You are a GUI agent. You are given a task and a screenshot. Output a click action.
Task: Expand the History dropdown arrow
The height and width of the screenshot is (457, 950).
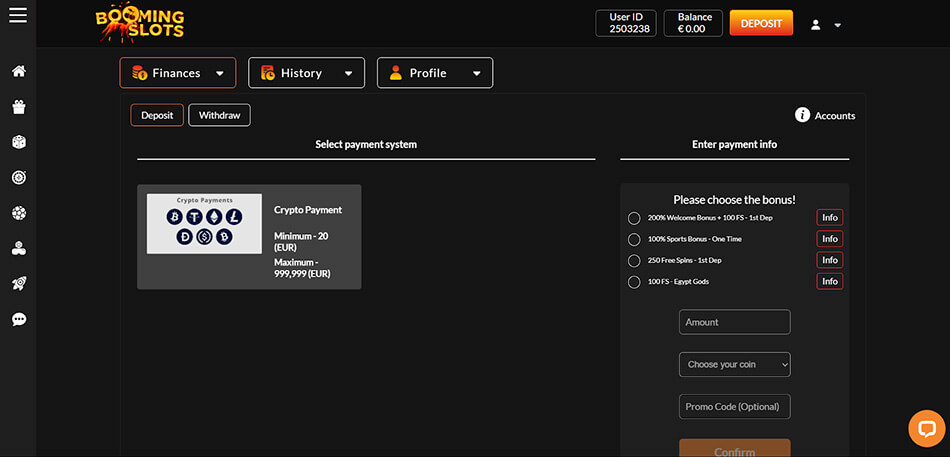click(x=348, y=74)
